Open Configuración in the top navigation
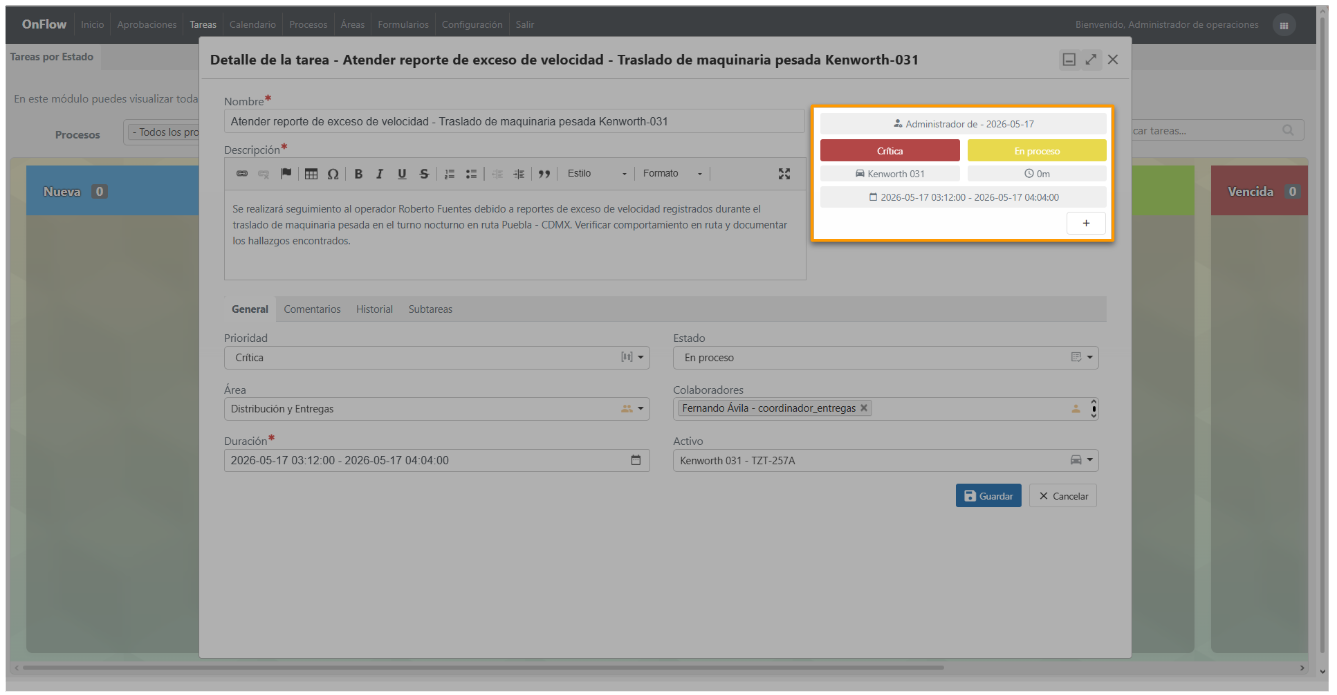The height and width of the screenshot is (695, 1337). pyautogui.click(x=472, y=25)
